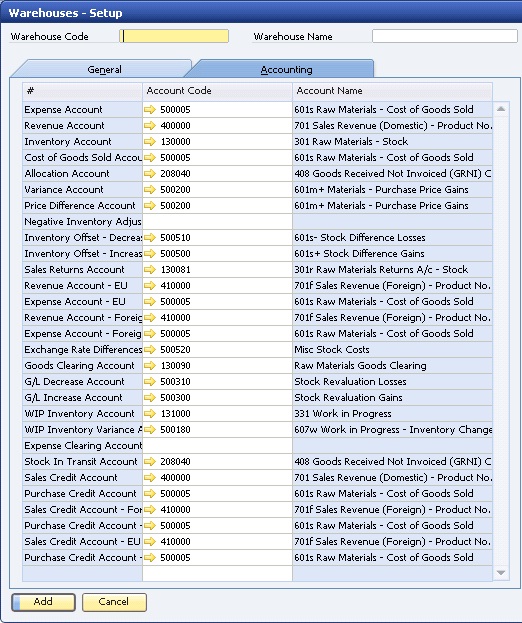522x623 pixels.
Task: Click '301r Raw Materials Returns A/c - Stock'
Action: click(381, 269)
